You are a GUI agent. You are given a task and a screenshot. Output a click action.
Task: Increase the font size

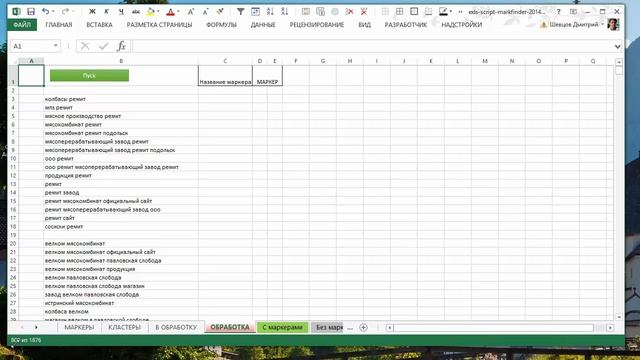click(x=191, y=12)
